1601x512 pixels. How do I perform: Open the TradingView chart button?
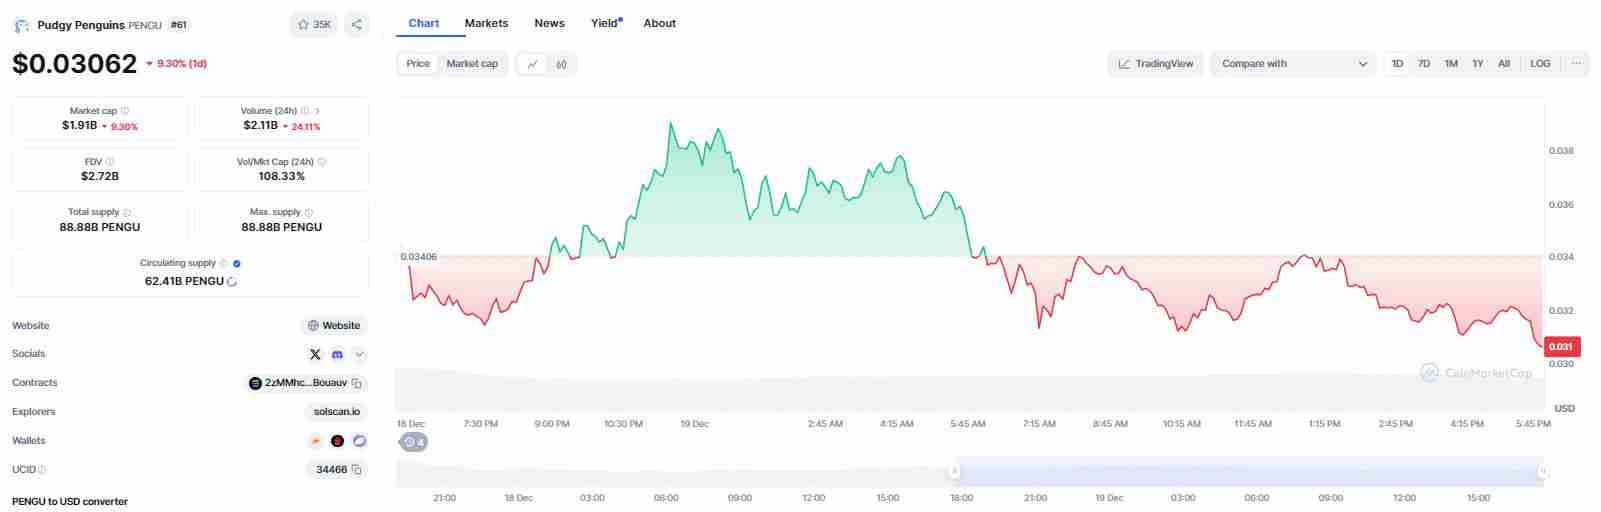(1156, 64)
